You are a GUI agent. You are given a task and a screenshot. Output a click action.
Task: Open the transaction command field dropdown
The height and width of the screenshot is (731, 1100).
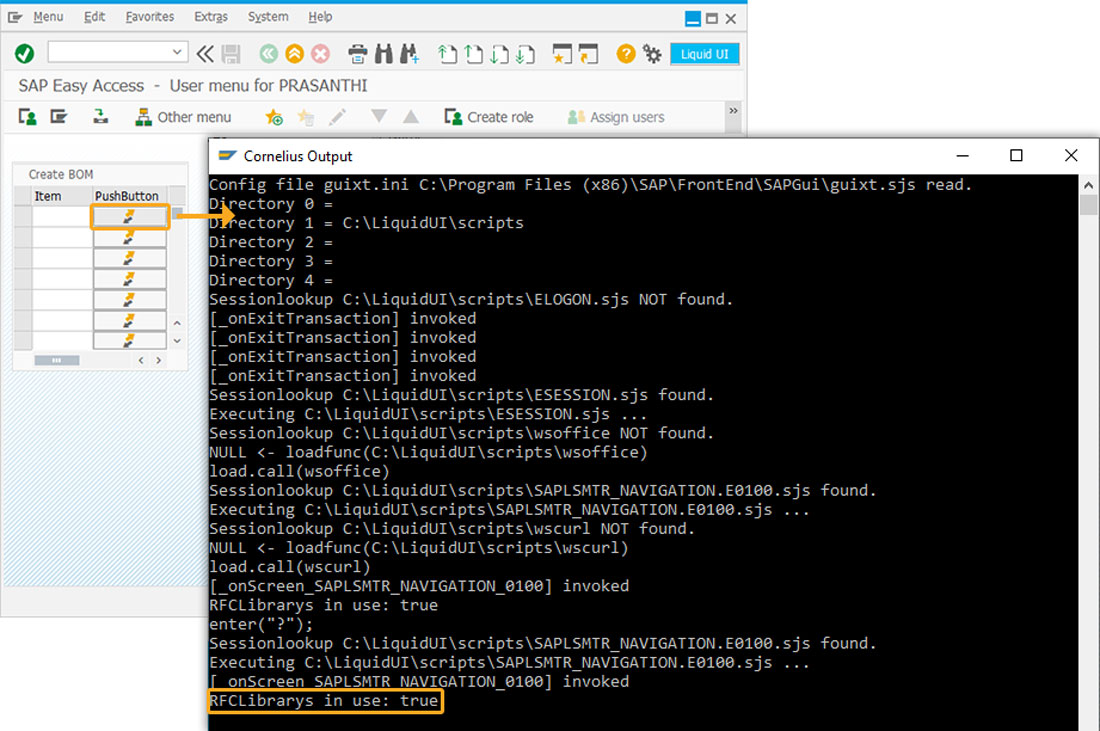177,52
